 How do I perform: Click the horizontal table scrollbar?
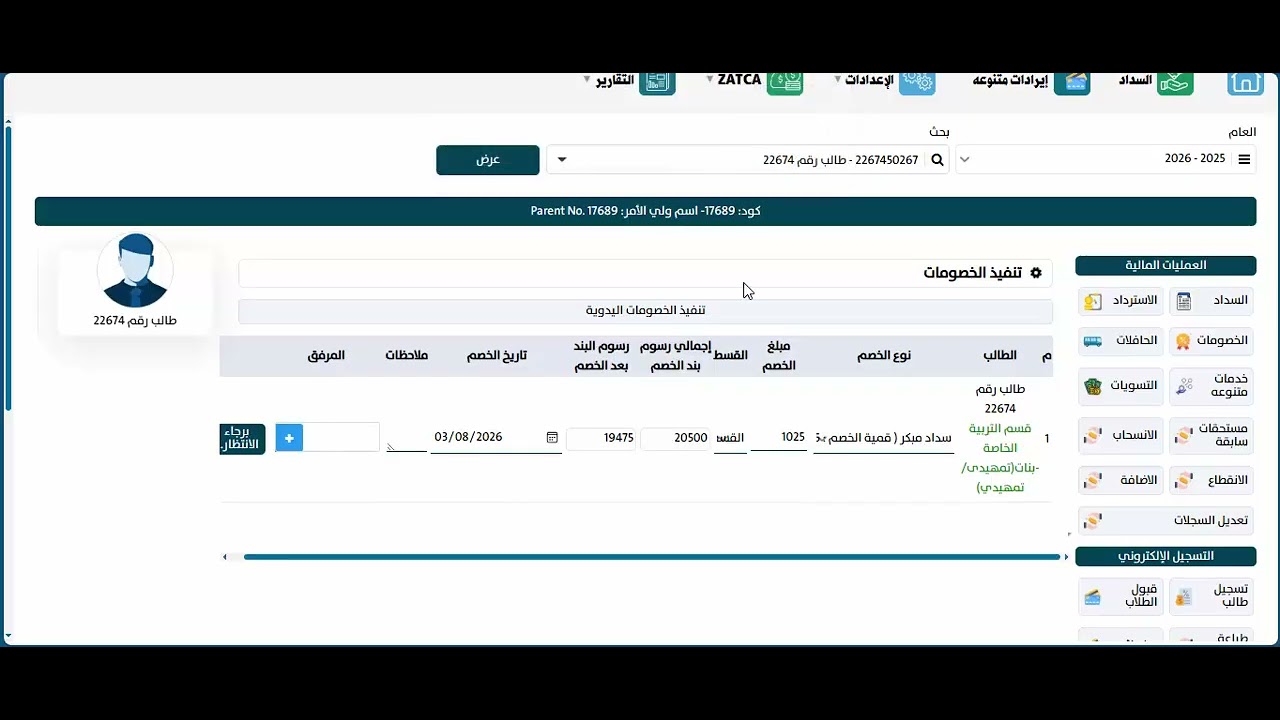651,557
